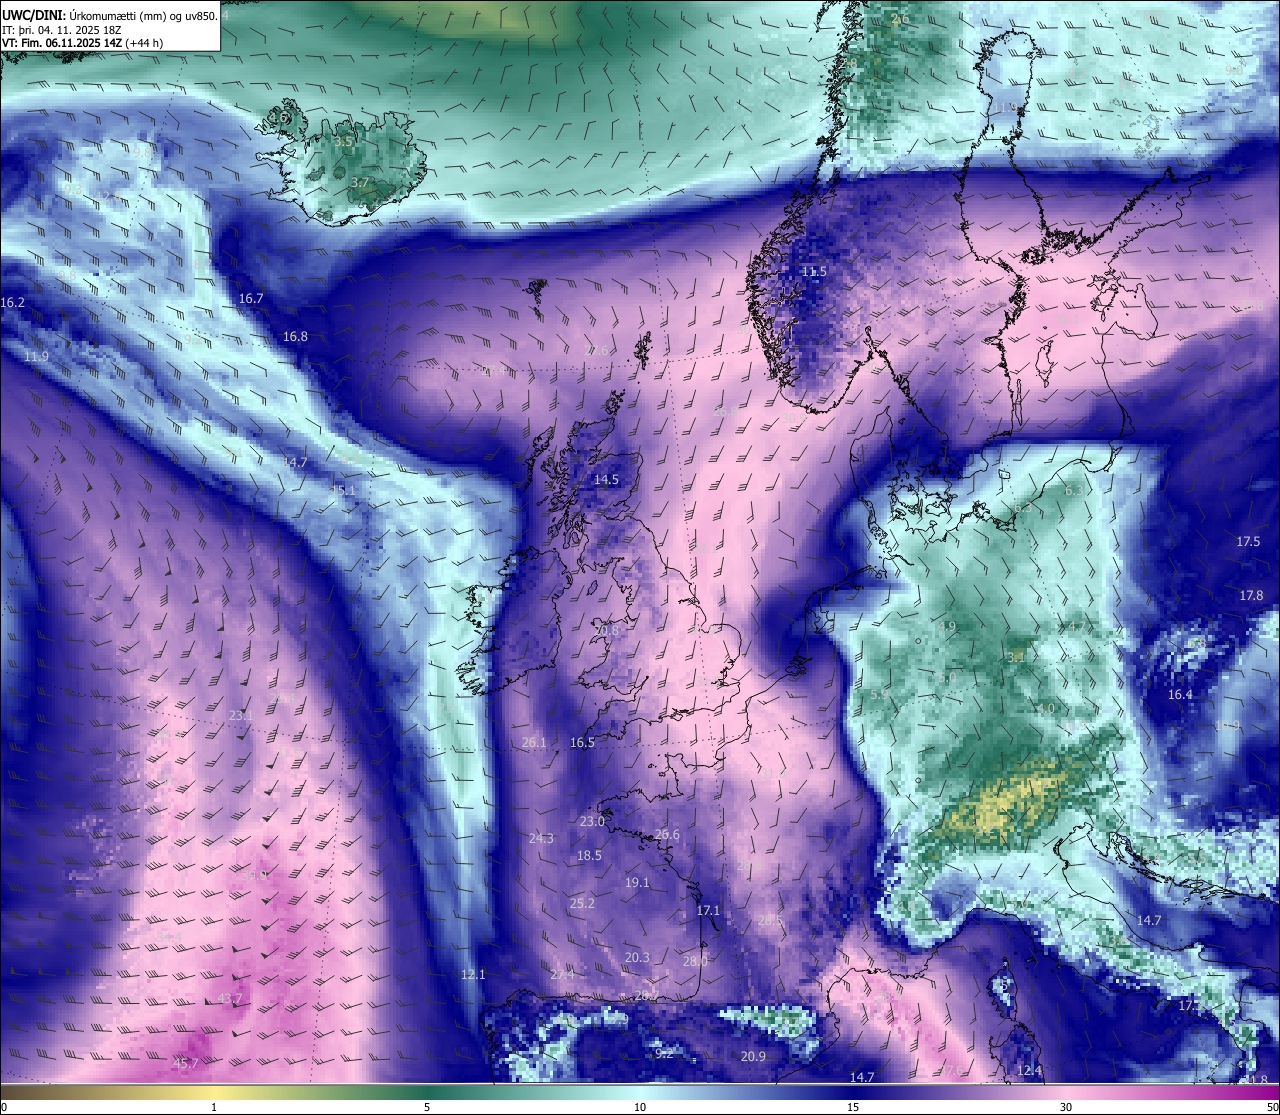Click the 20.3 value on the map

637,958
